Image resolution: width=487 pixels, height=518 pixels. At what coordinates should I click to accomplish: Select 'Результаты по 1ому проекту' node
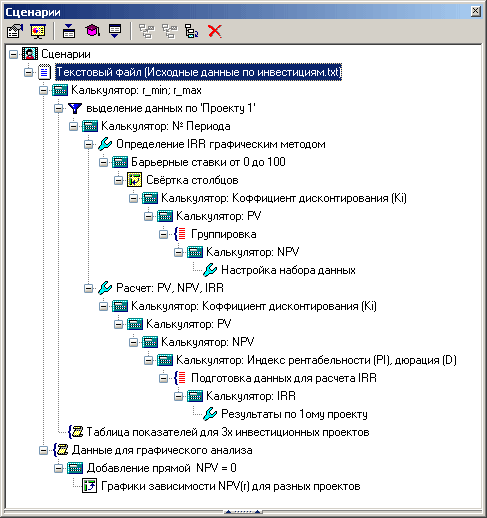(x=294, y=414)
